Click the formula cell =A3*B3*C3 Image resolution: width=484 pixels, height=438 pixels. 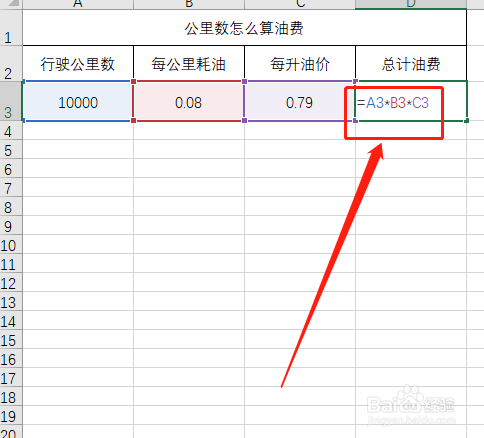point(411,101)
